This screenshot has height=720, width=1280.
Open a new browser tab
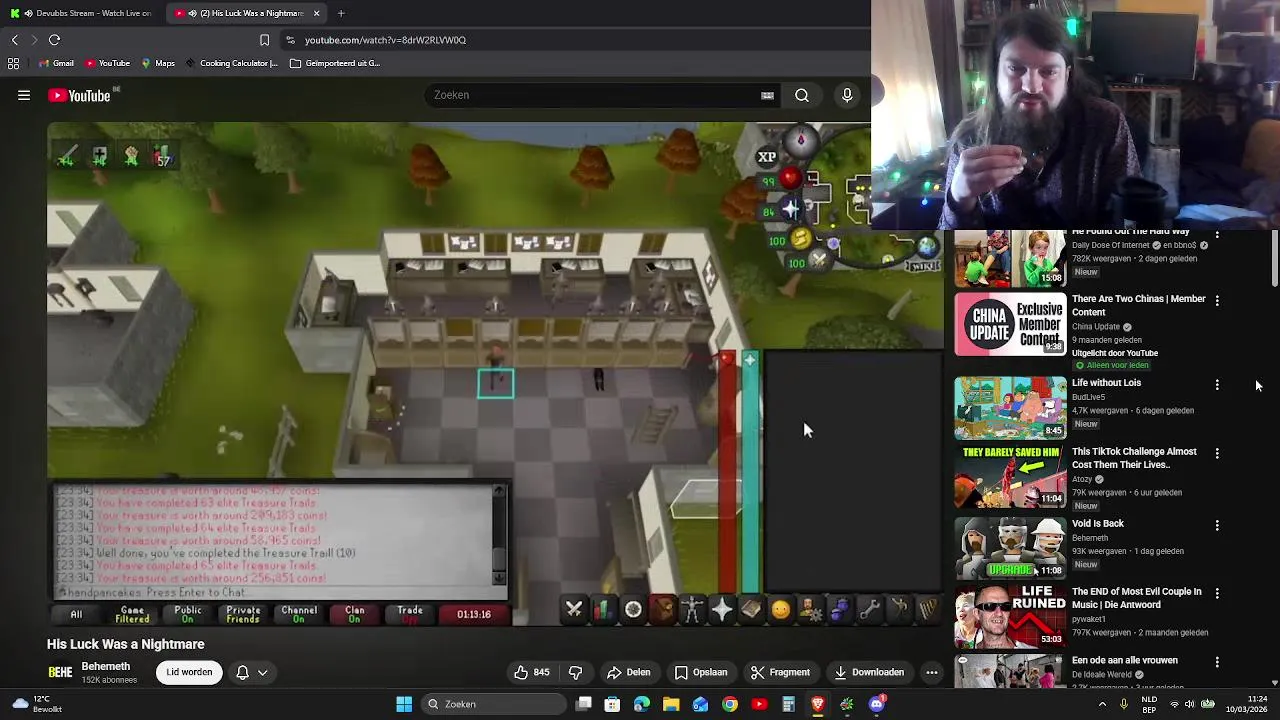tap(341, 13)
